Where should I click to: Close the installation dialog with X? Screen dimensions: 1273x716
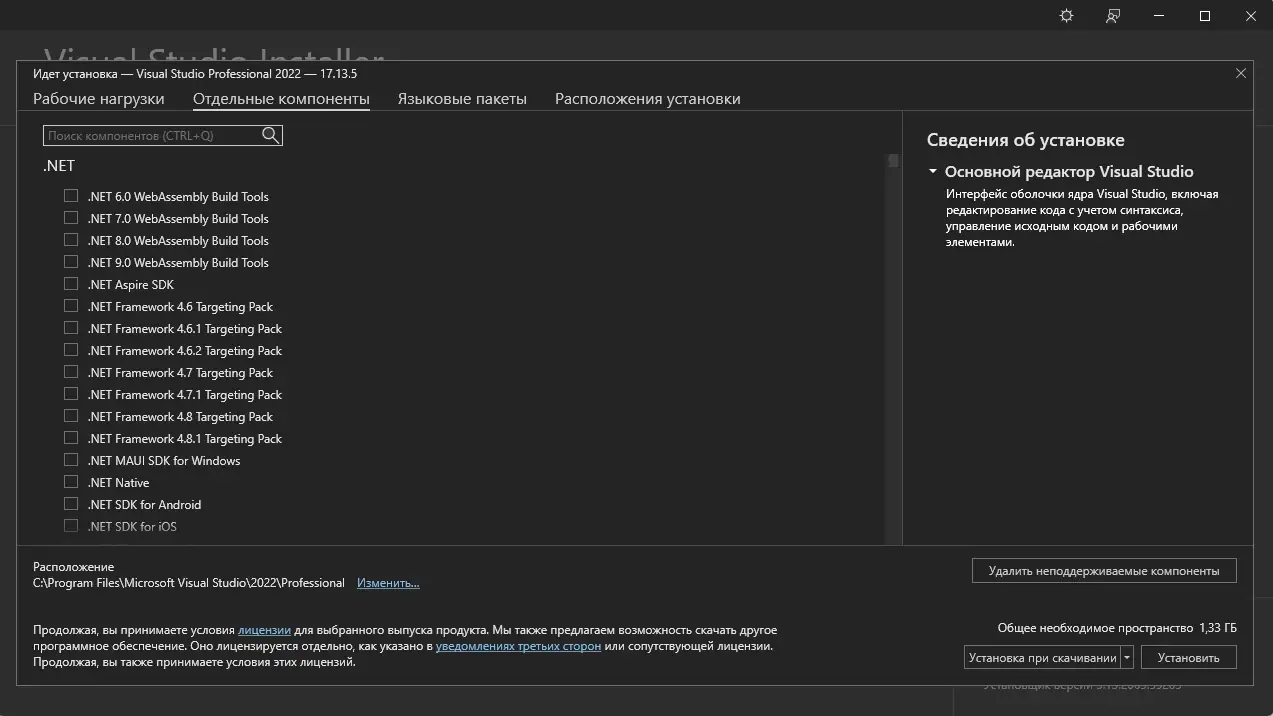point(1241,73)
